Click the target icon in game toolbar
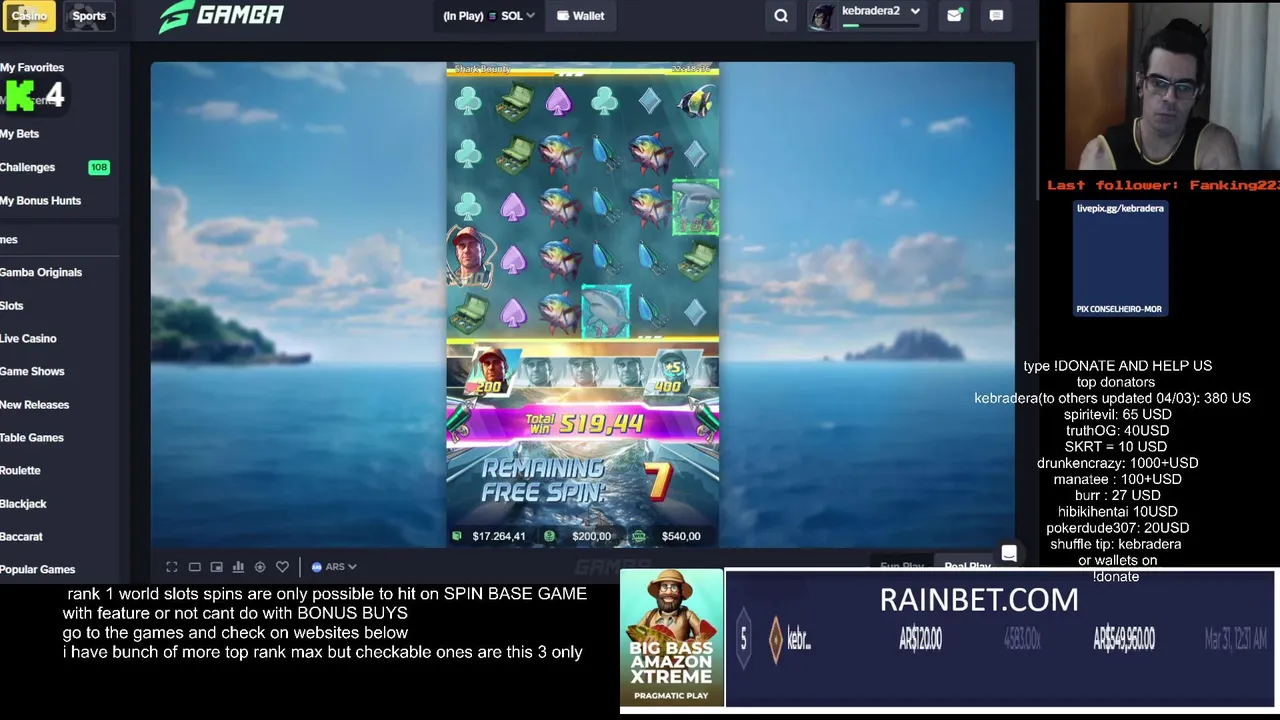This screenshot has height=720, width=1280. [260, 567]
